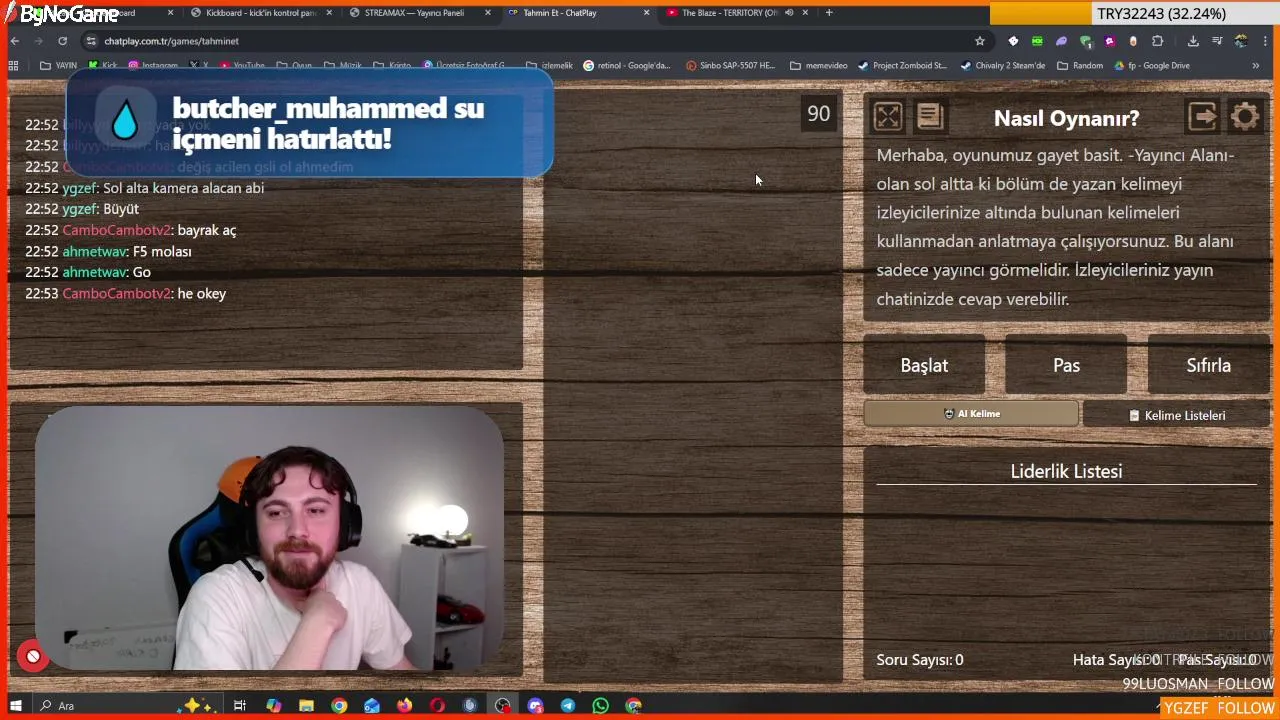Select the AI Kelime option

(x=971, y=414)
